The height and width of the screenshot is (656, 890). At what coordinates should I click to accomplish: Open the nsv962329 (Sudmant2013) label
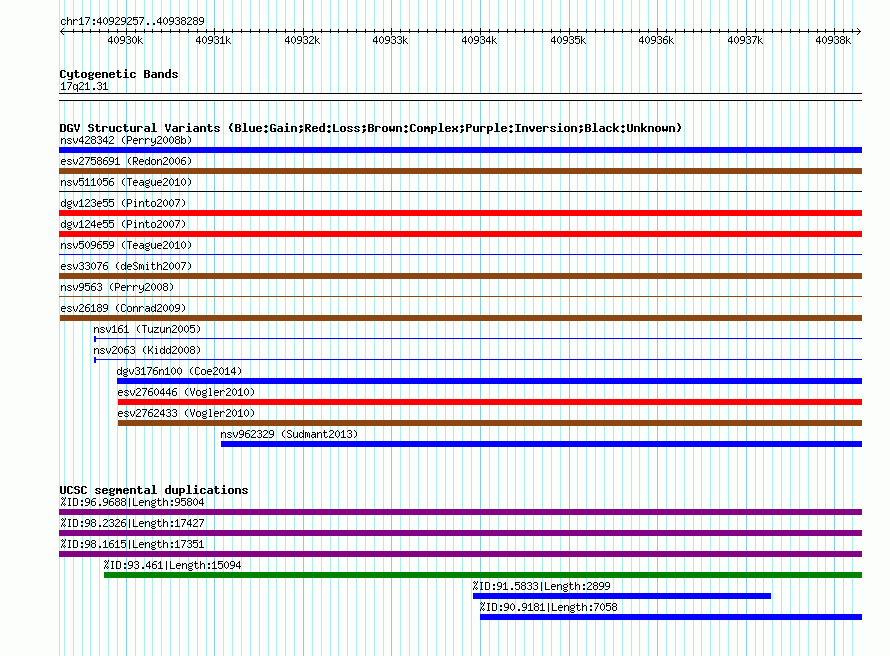pyautogui.click(x=289, y=434)
